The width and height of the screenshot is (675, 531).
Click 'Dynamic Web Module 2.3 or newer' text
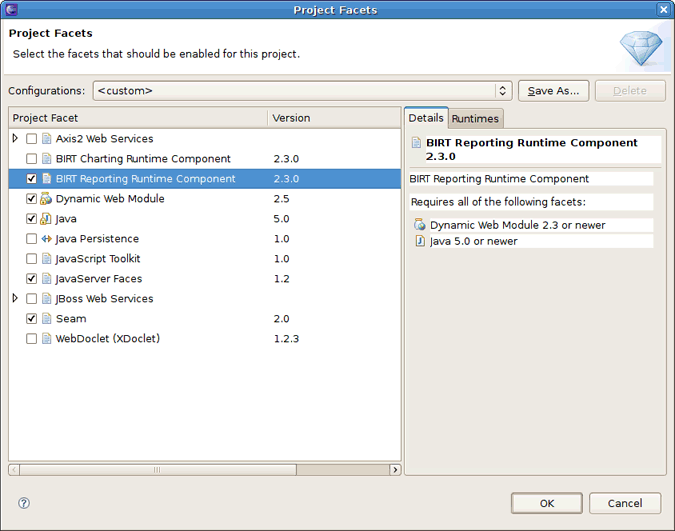click(517, 225)
